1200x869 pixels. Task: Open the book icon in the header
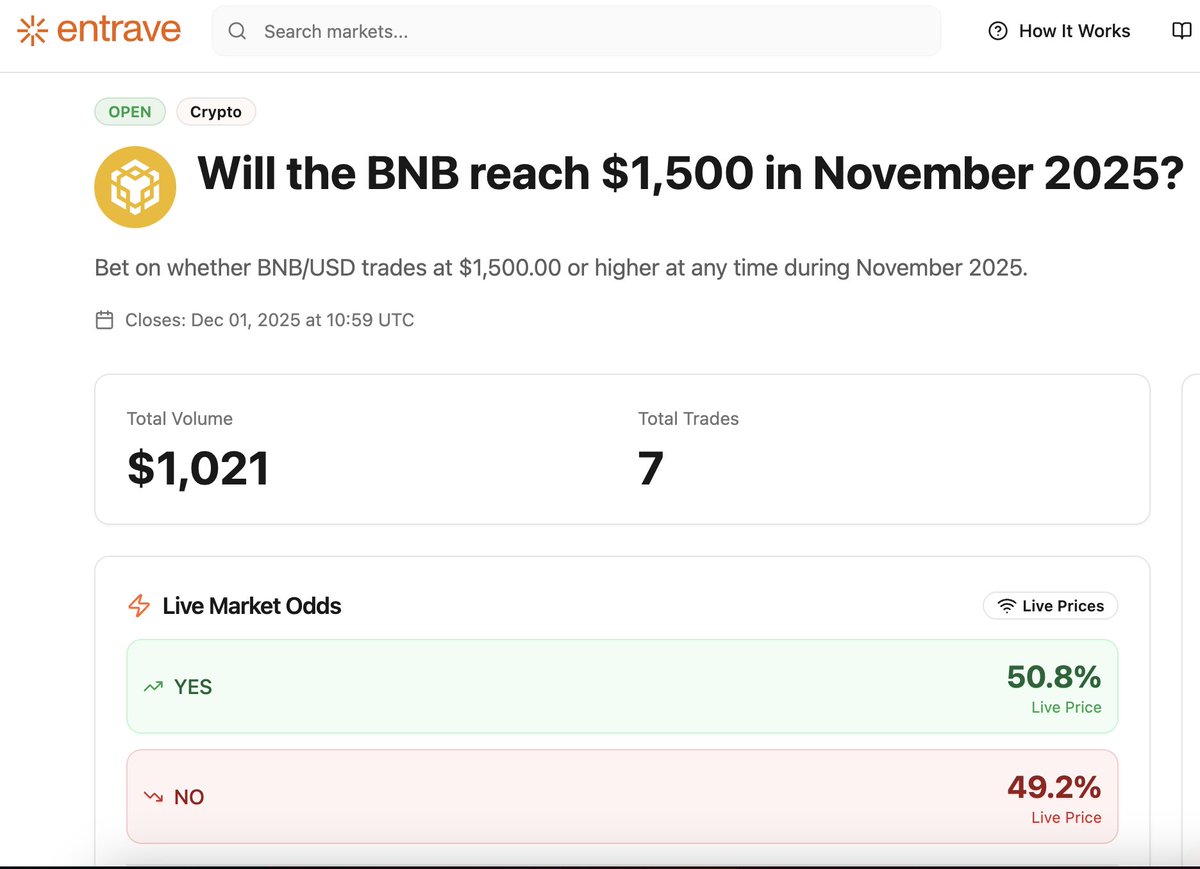[1181, 31]
